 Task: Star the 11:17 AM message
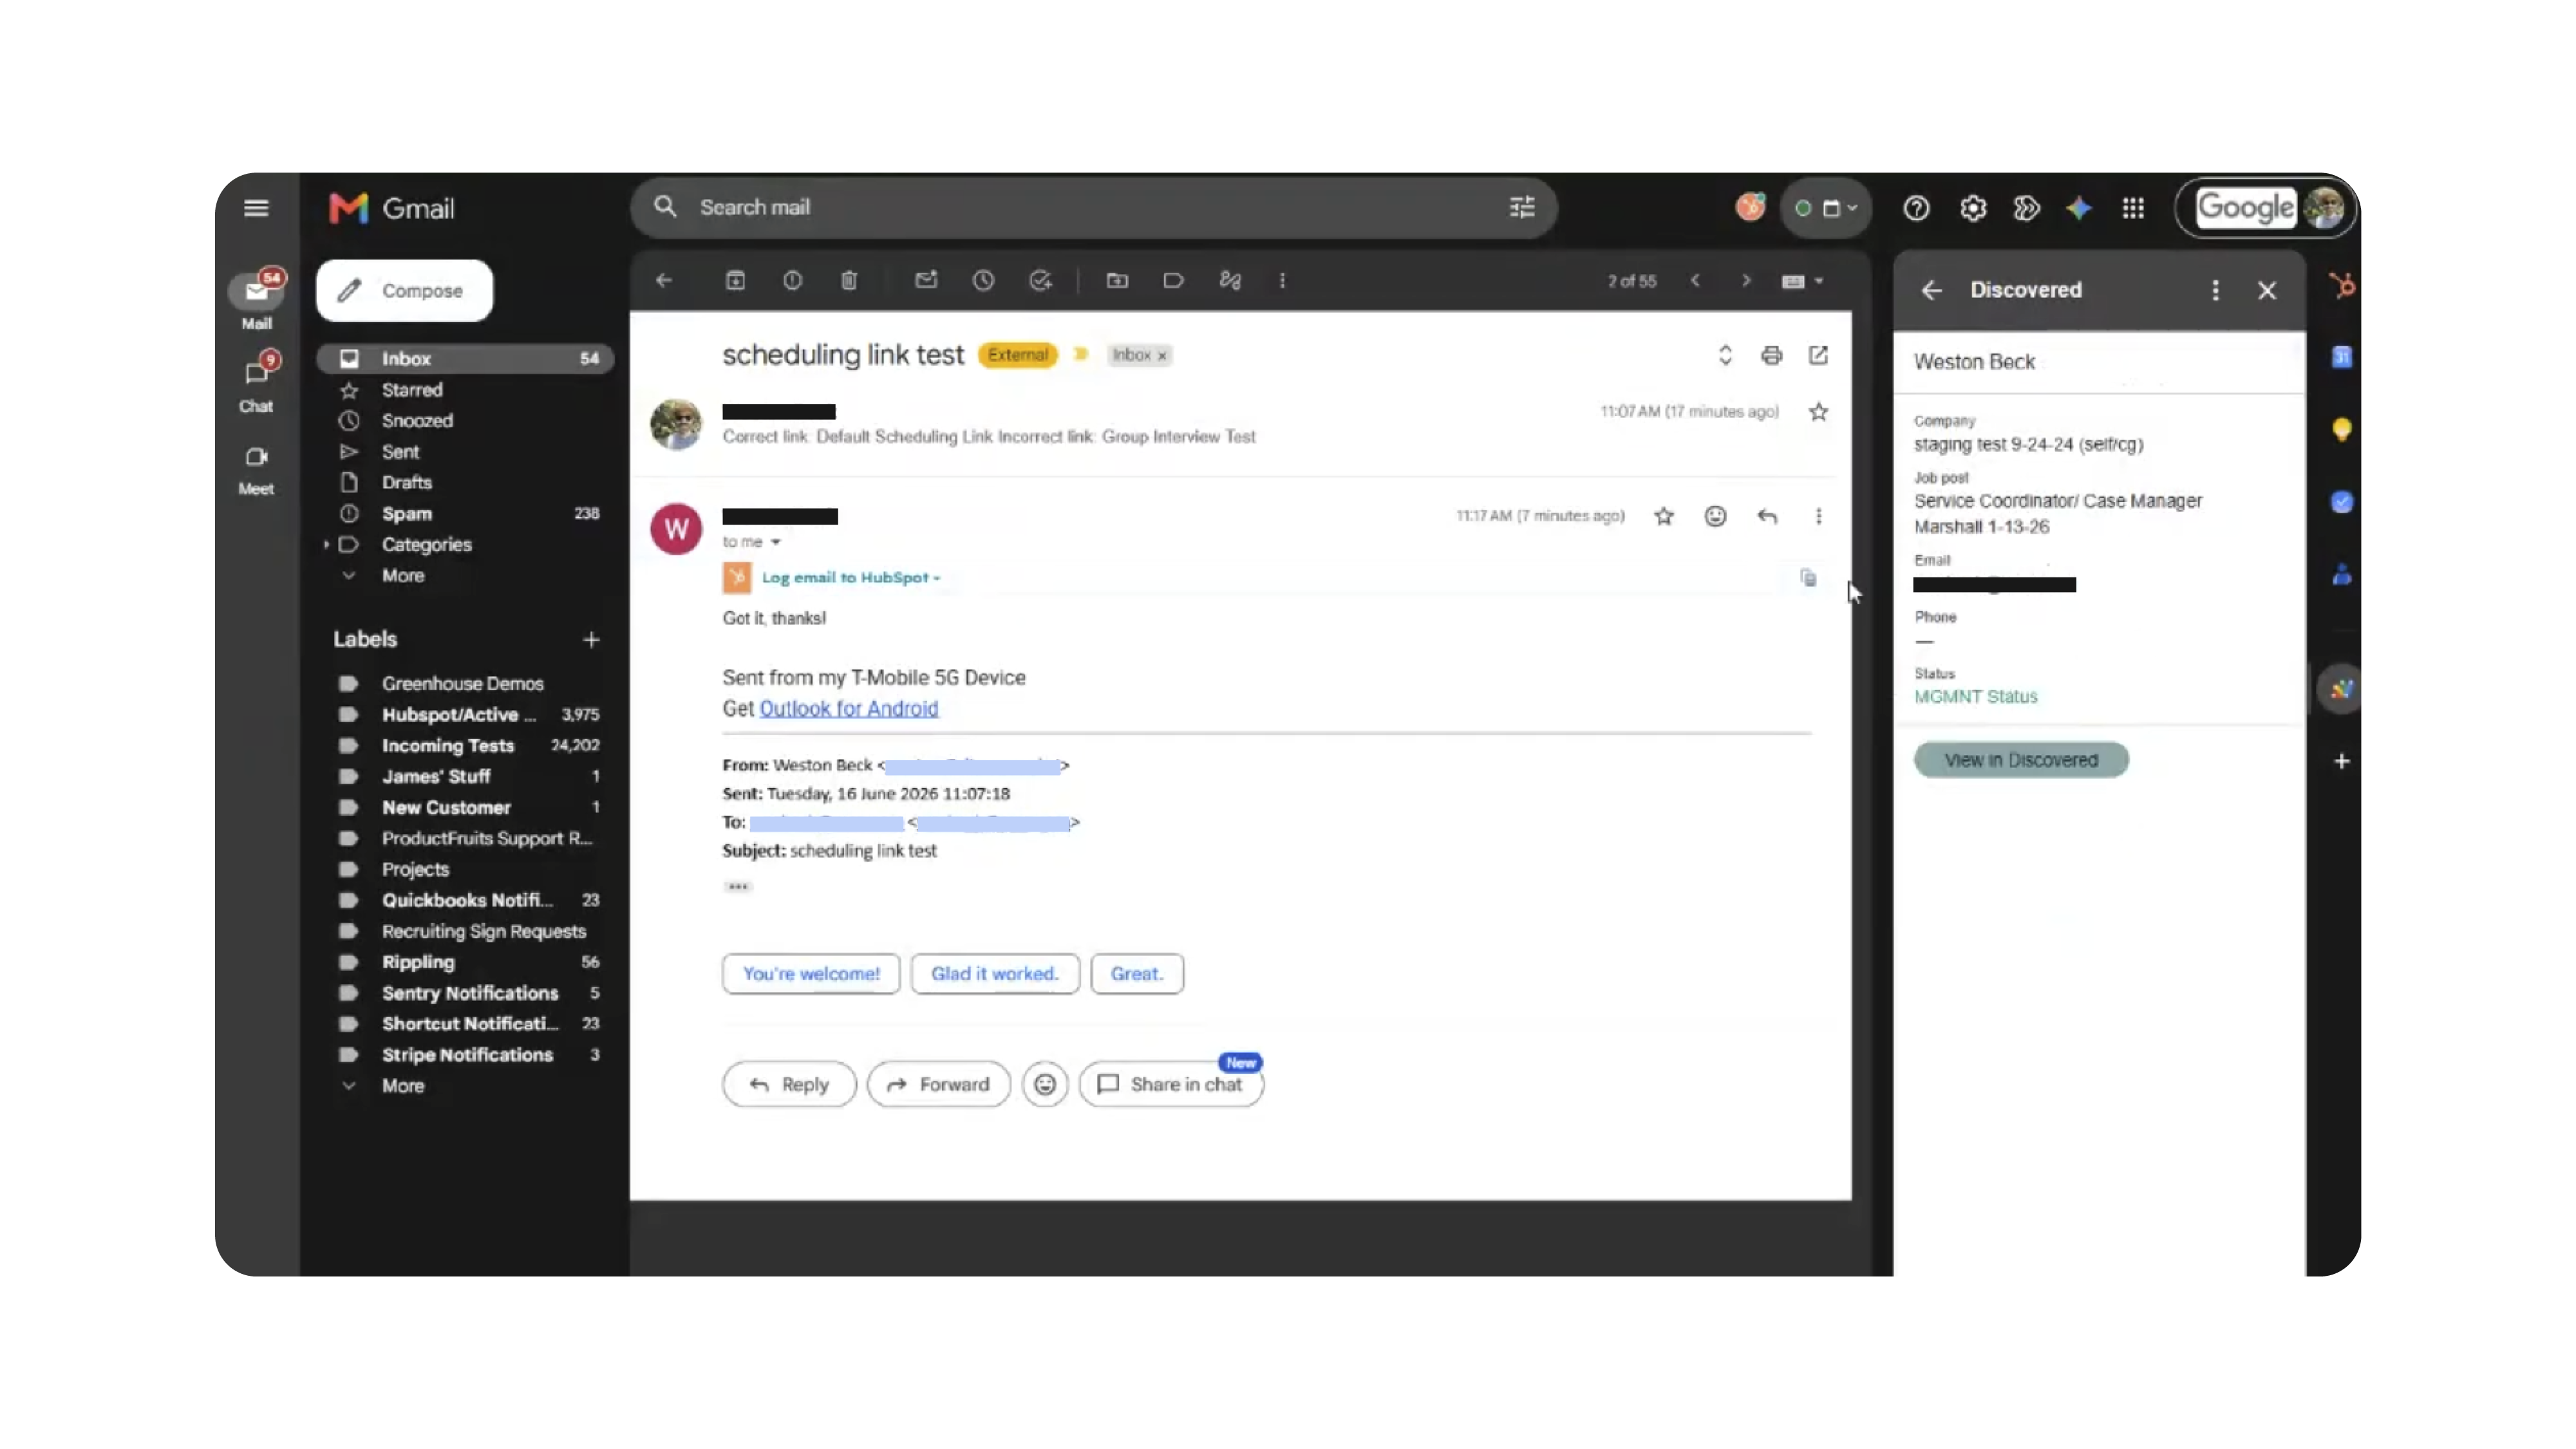pos(1663,516)
